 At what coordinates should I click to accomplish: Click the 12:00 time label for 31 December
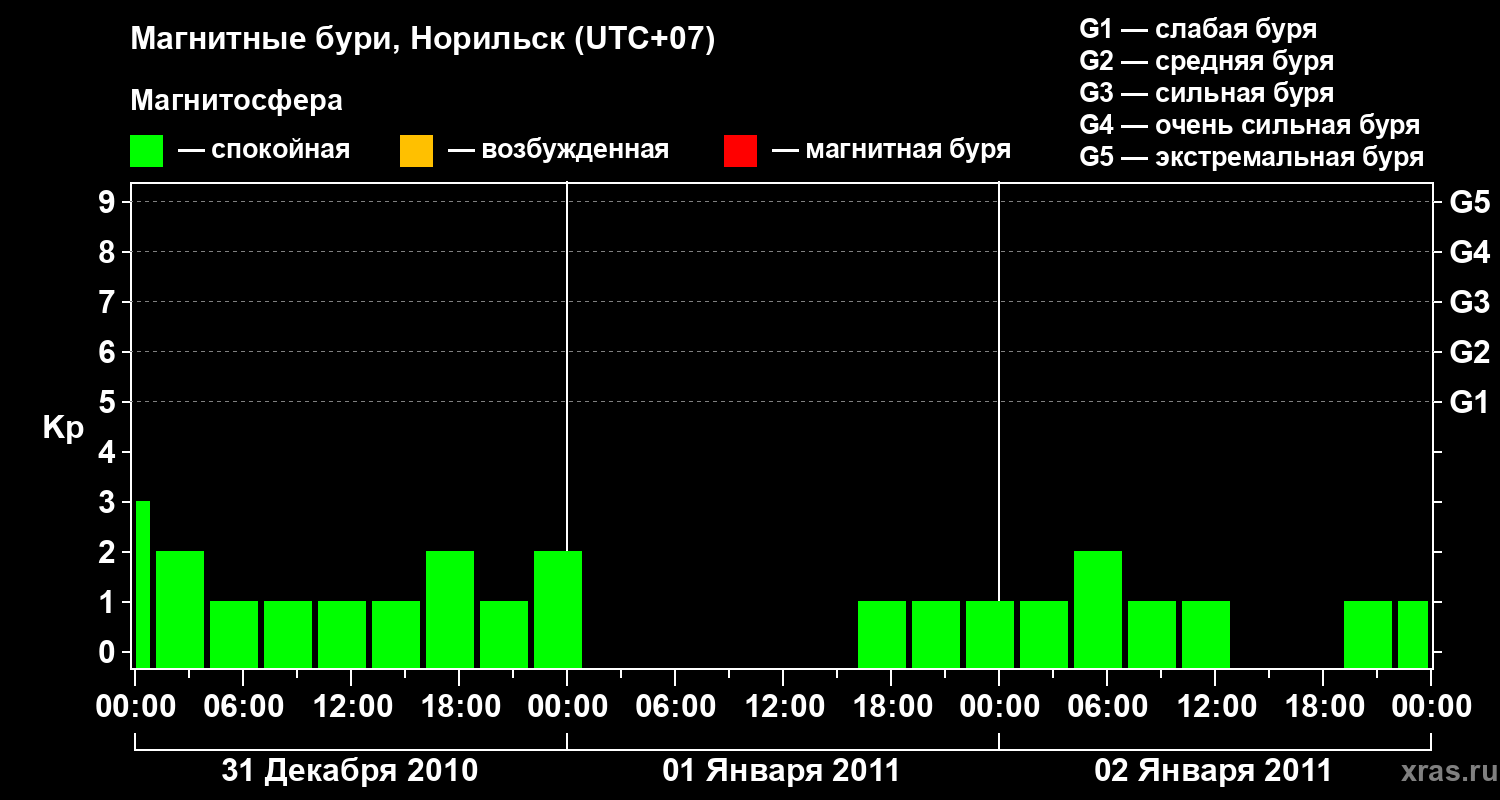(351, 706)
